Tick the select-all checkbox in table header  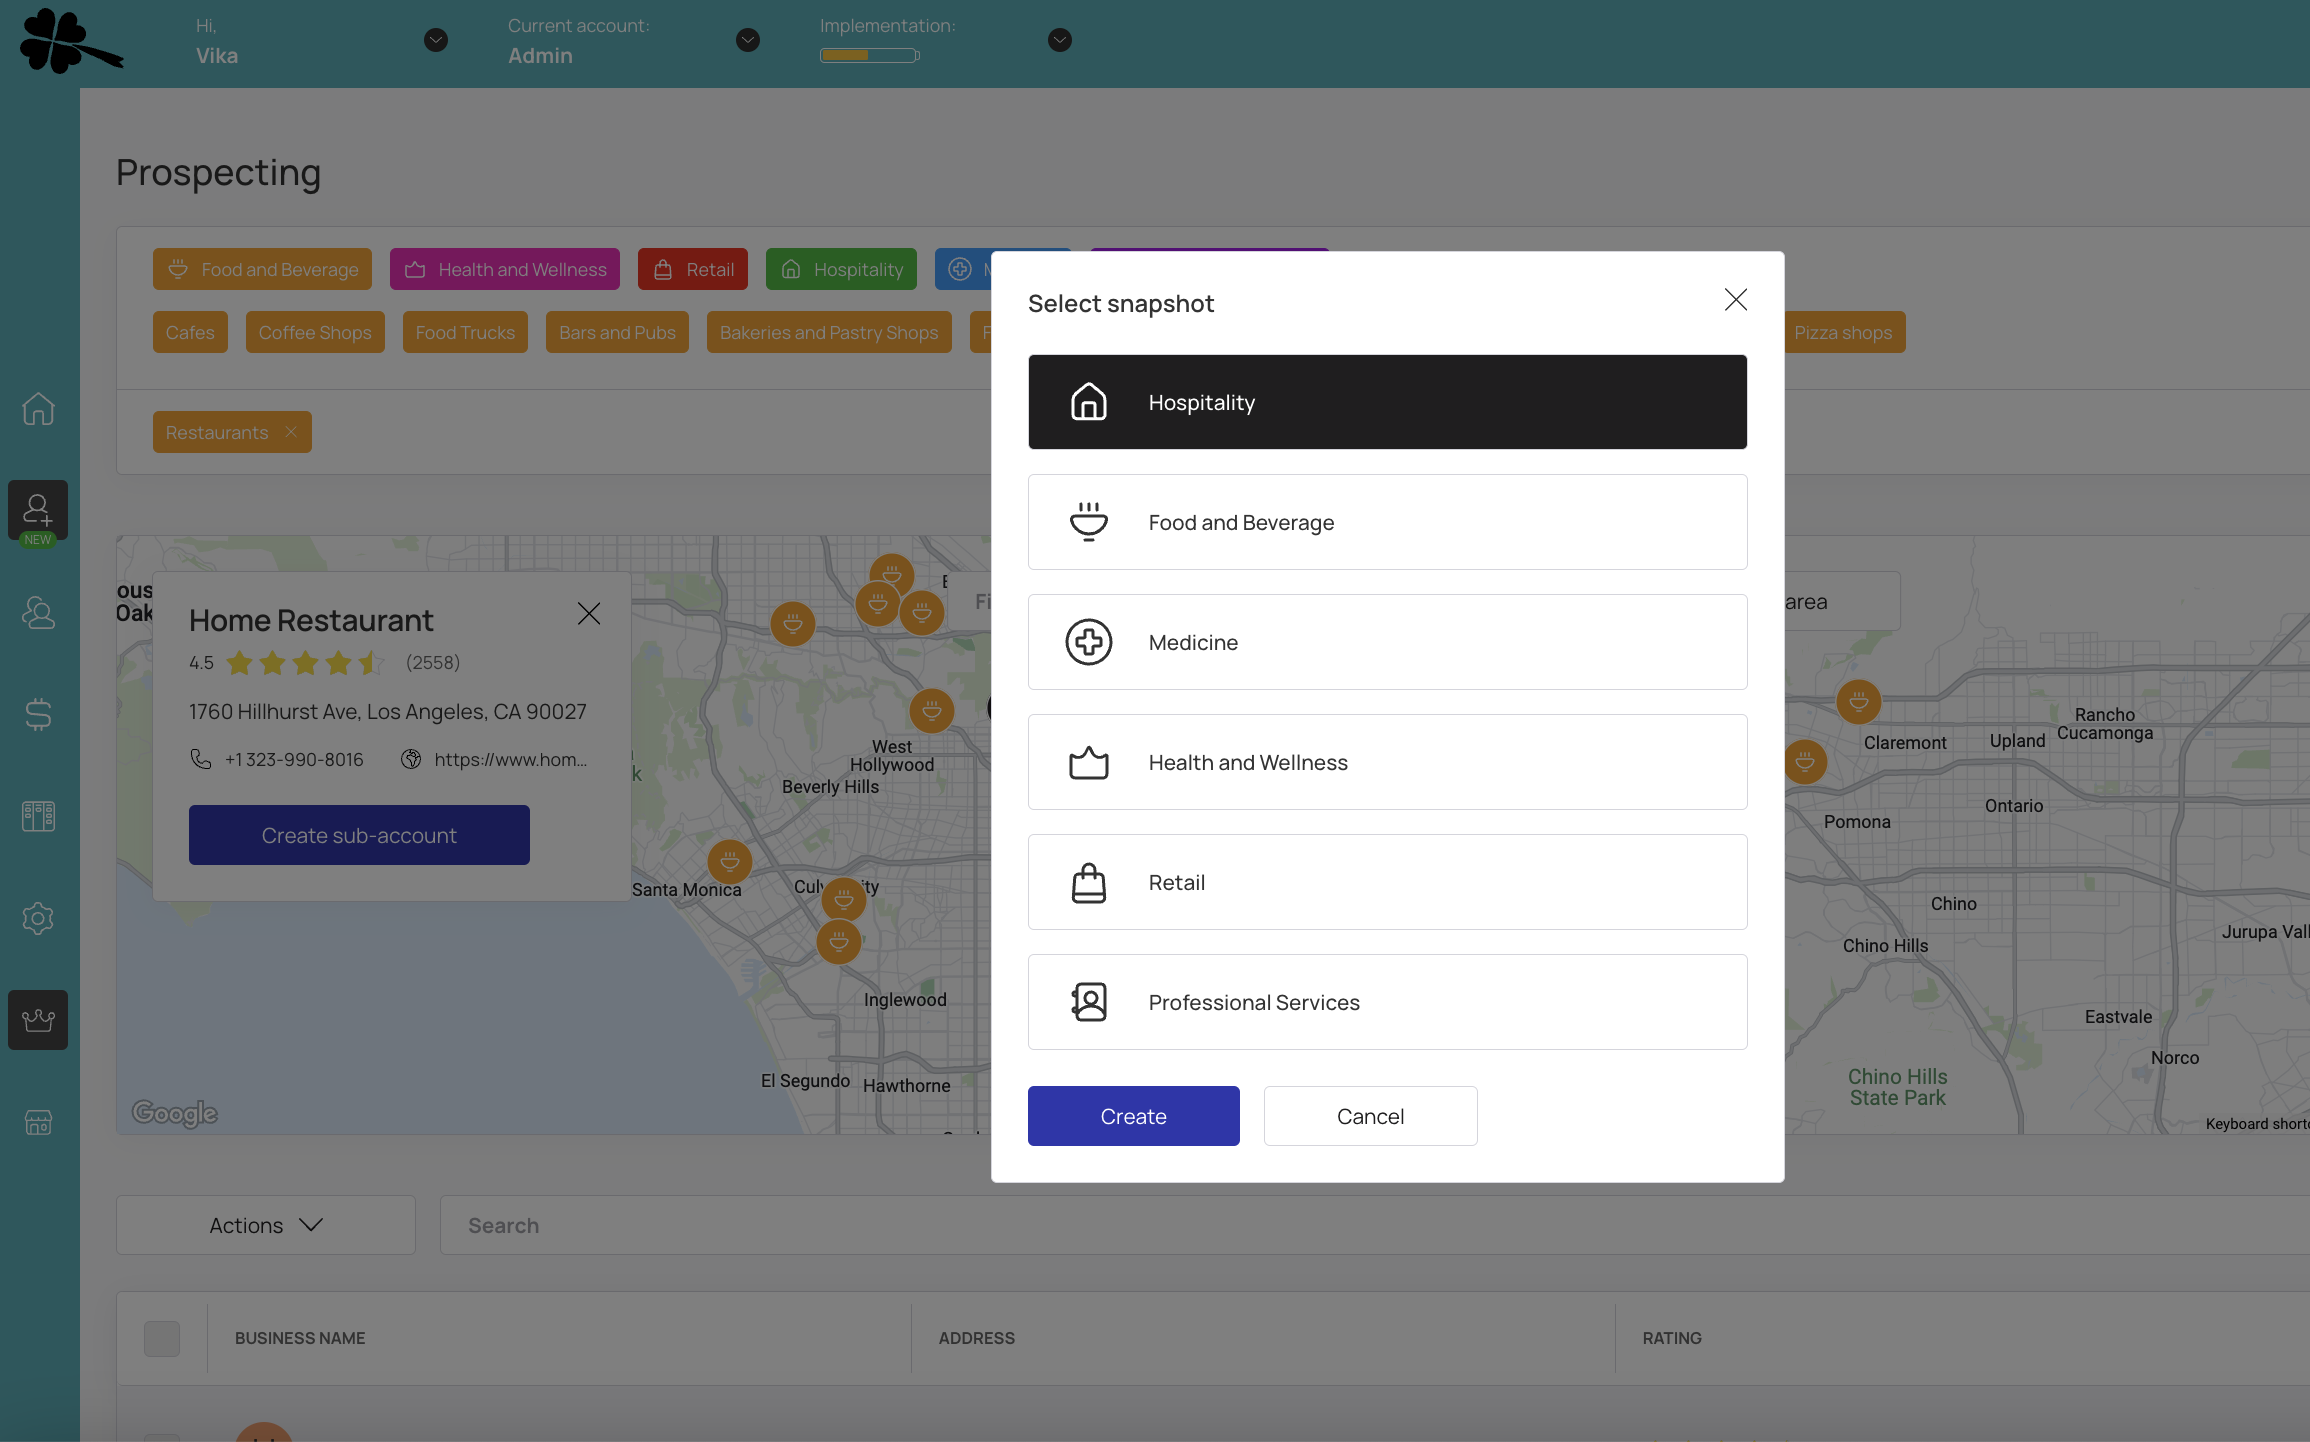tap(162, 1338)
